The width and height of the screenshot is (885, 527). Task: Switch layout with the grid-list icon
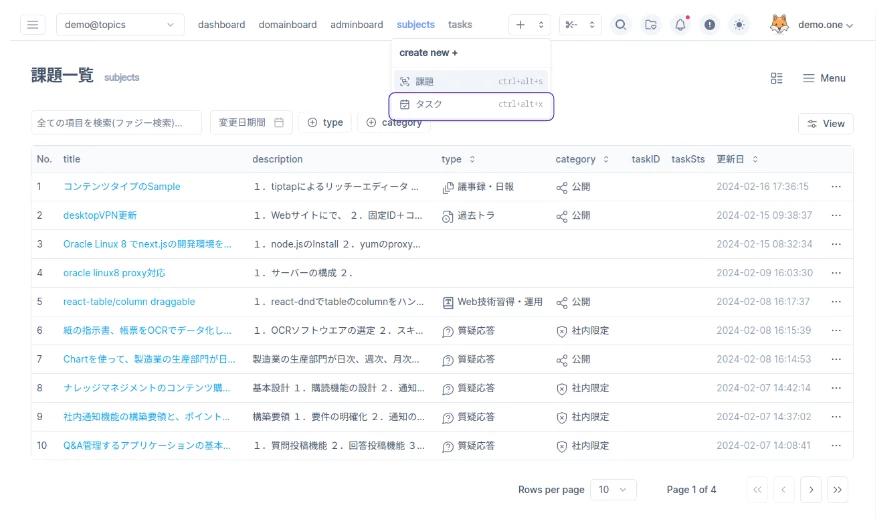click(x=777, y=78)
